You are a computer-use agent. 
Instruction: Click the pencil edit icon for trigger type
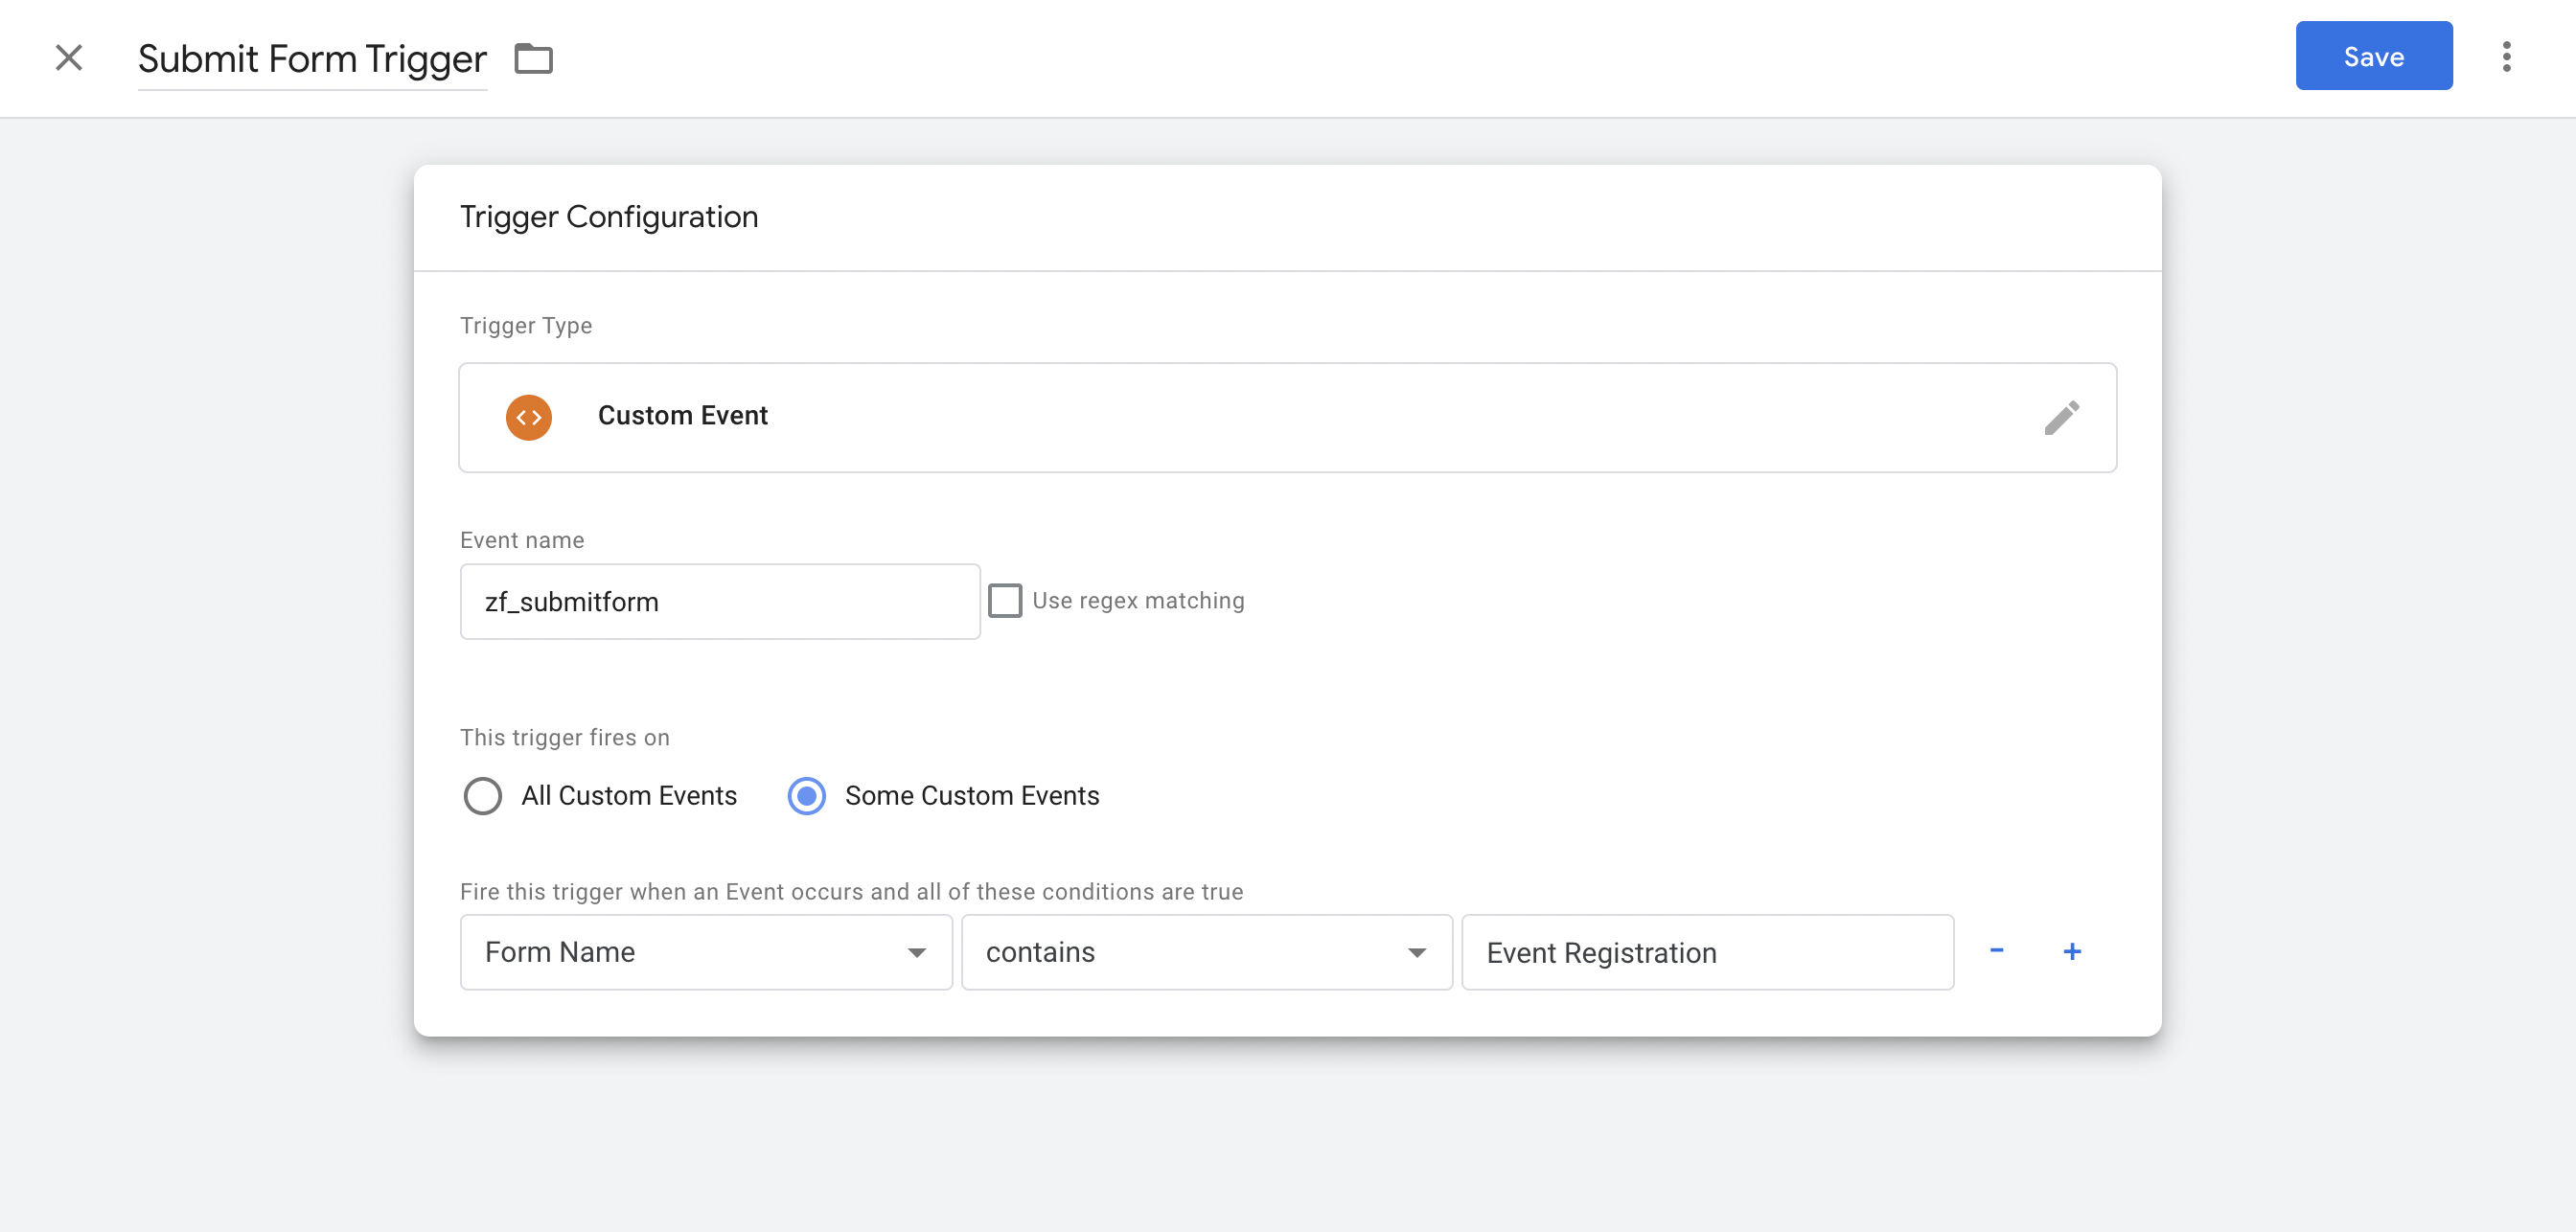coord(2061,417)
